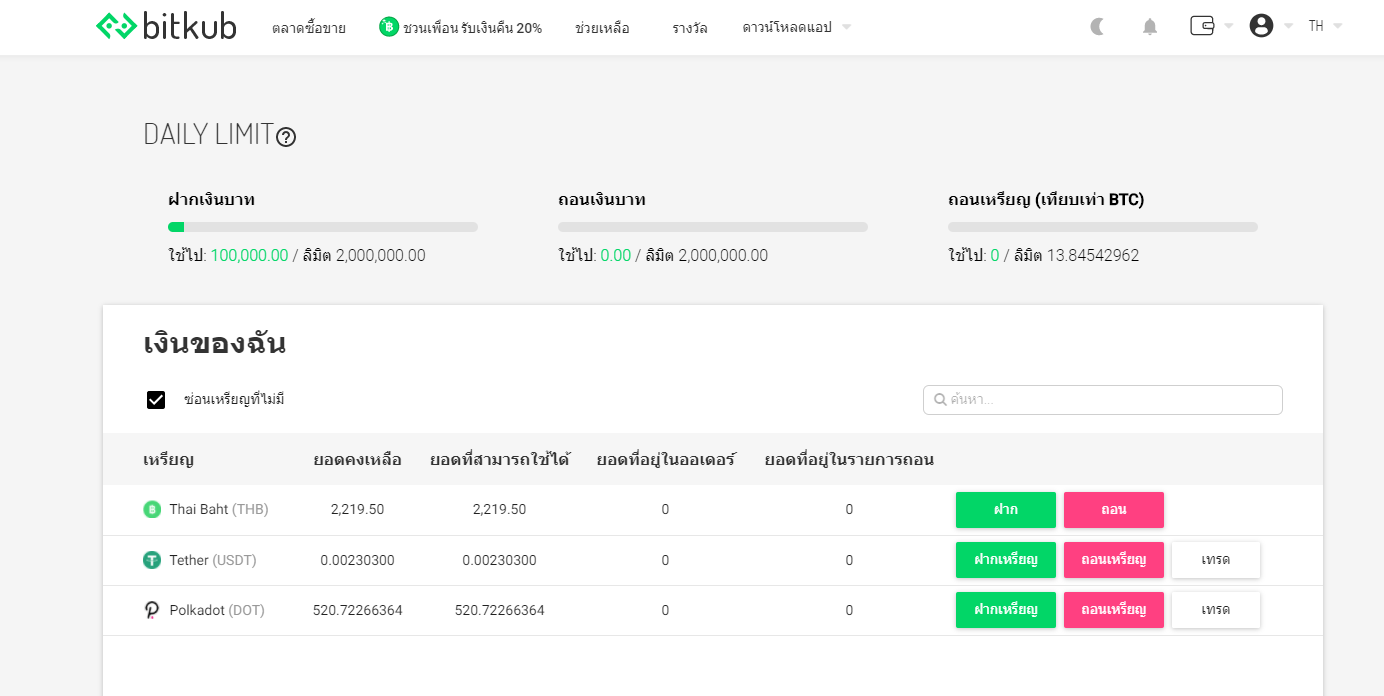Click Polkadot balance 520.72266364

[357, 610]
